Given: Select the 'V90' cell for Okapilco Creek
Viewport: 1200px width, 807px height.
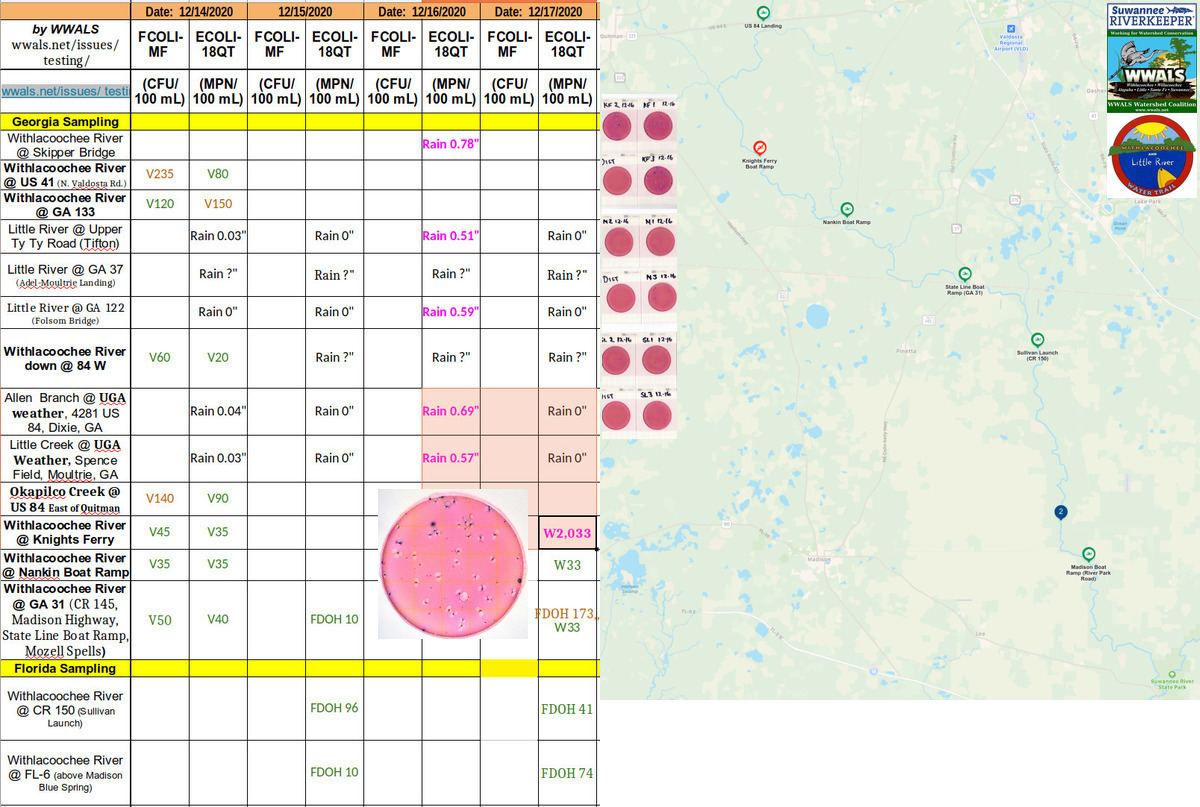Looking at the screenshot, I should [218, 498].
